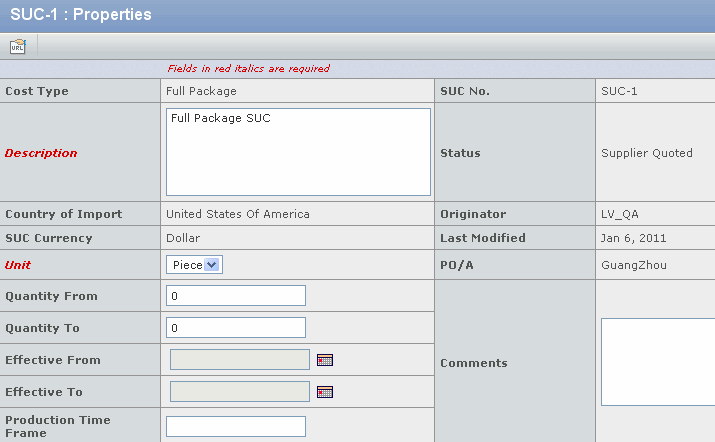715x442 pixels.
Task: Click 'United States Of America' country value
Action: 238,214
